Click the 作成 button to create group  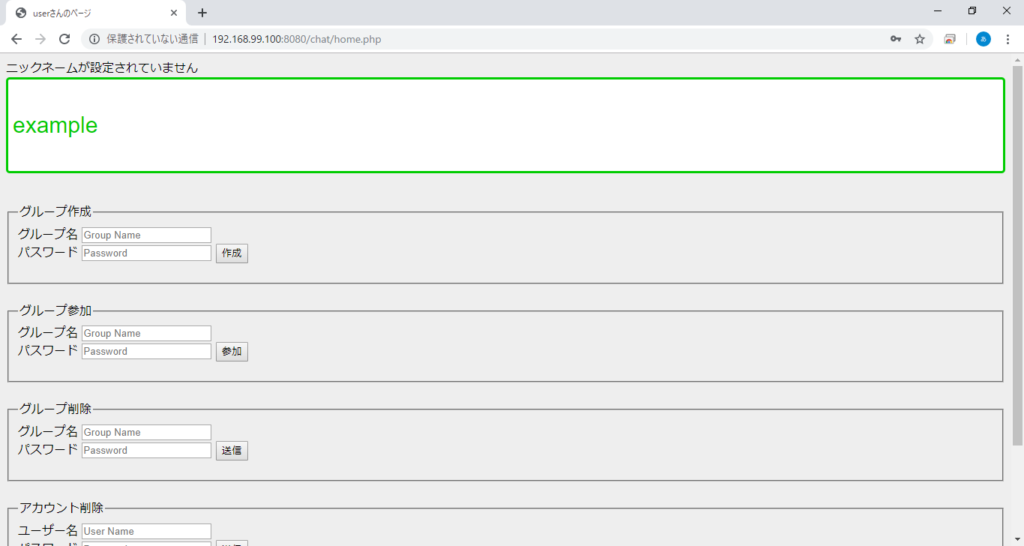[x=232, y=253]
